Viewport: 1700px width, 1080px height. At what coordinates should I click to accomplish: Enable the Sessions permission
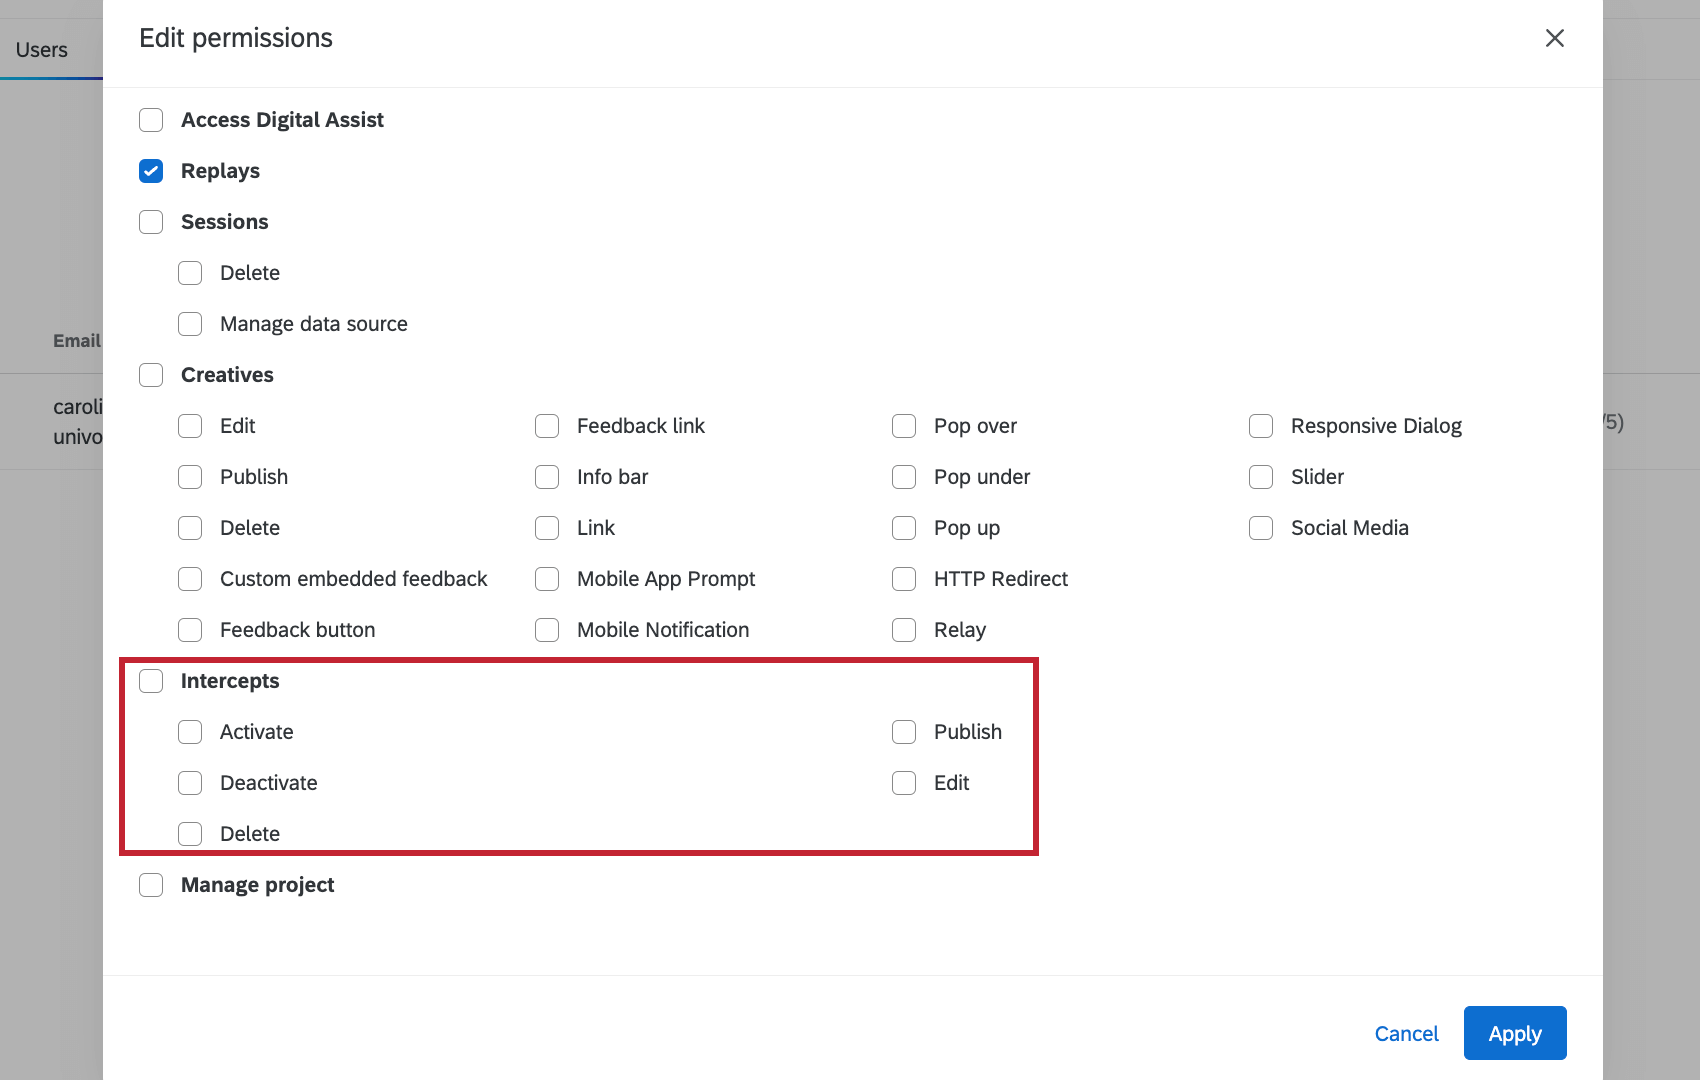pos(151,222)
